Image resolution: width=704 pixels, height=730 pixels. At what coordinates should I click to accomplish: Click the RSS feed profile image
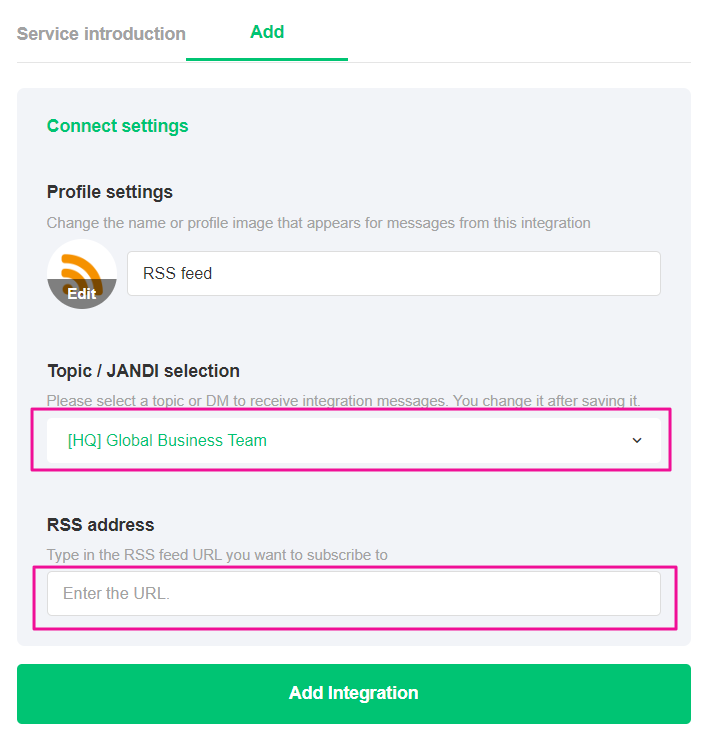pos(82,273)
